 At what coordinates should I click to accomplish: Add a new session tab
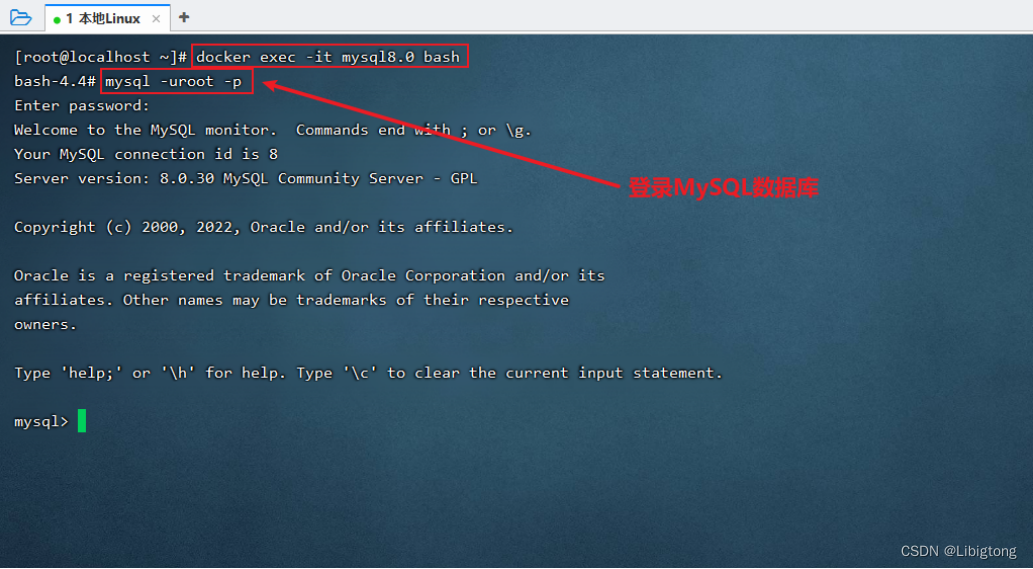184,17
